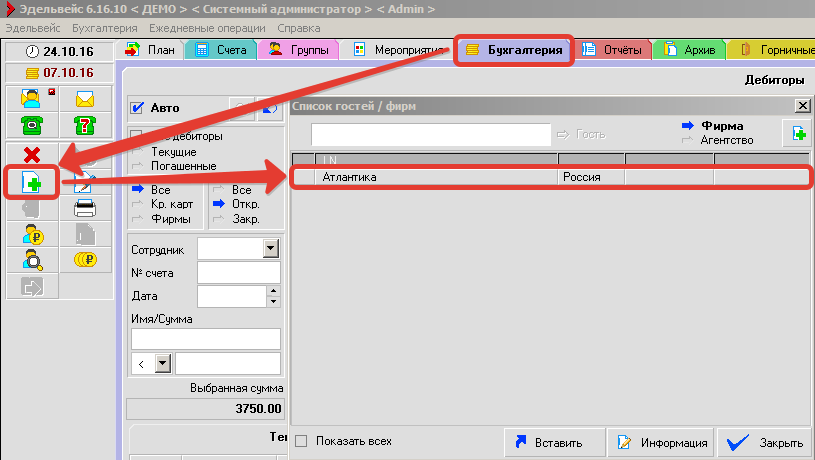Click the new document green plus icon
Screen dimensions: 815x460
tap(31, 181)
